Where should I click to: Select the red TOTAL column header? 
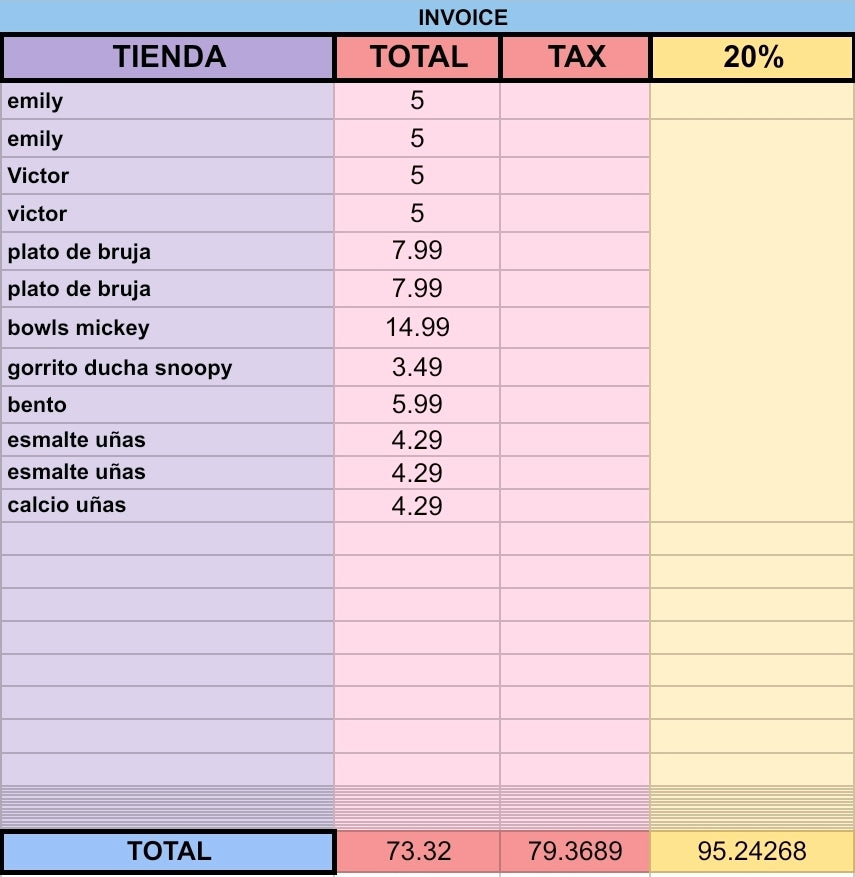pos(418,57)
